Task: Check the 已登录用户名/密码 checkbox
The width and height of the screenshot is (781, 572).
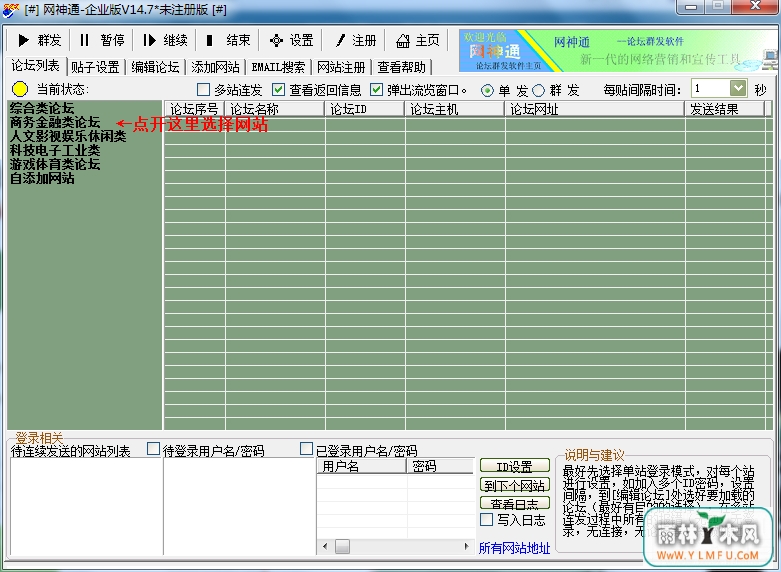Action: [x=306, y=449]
